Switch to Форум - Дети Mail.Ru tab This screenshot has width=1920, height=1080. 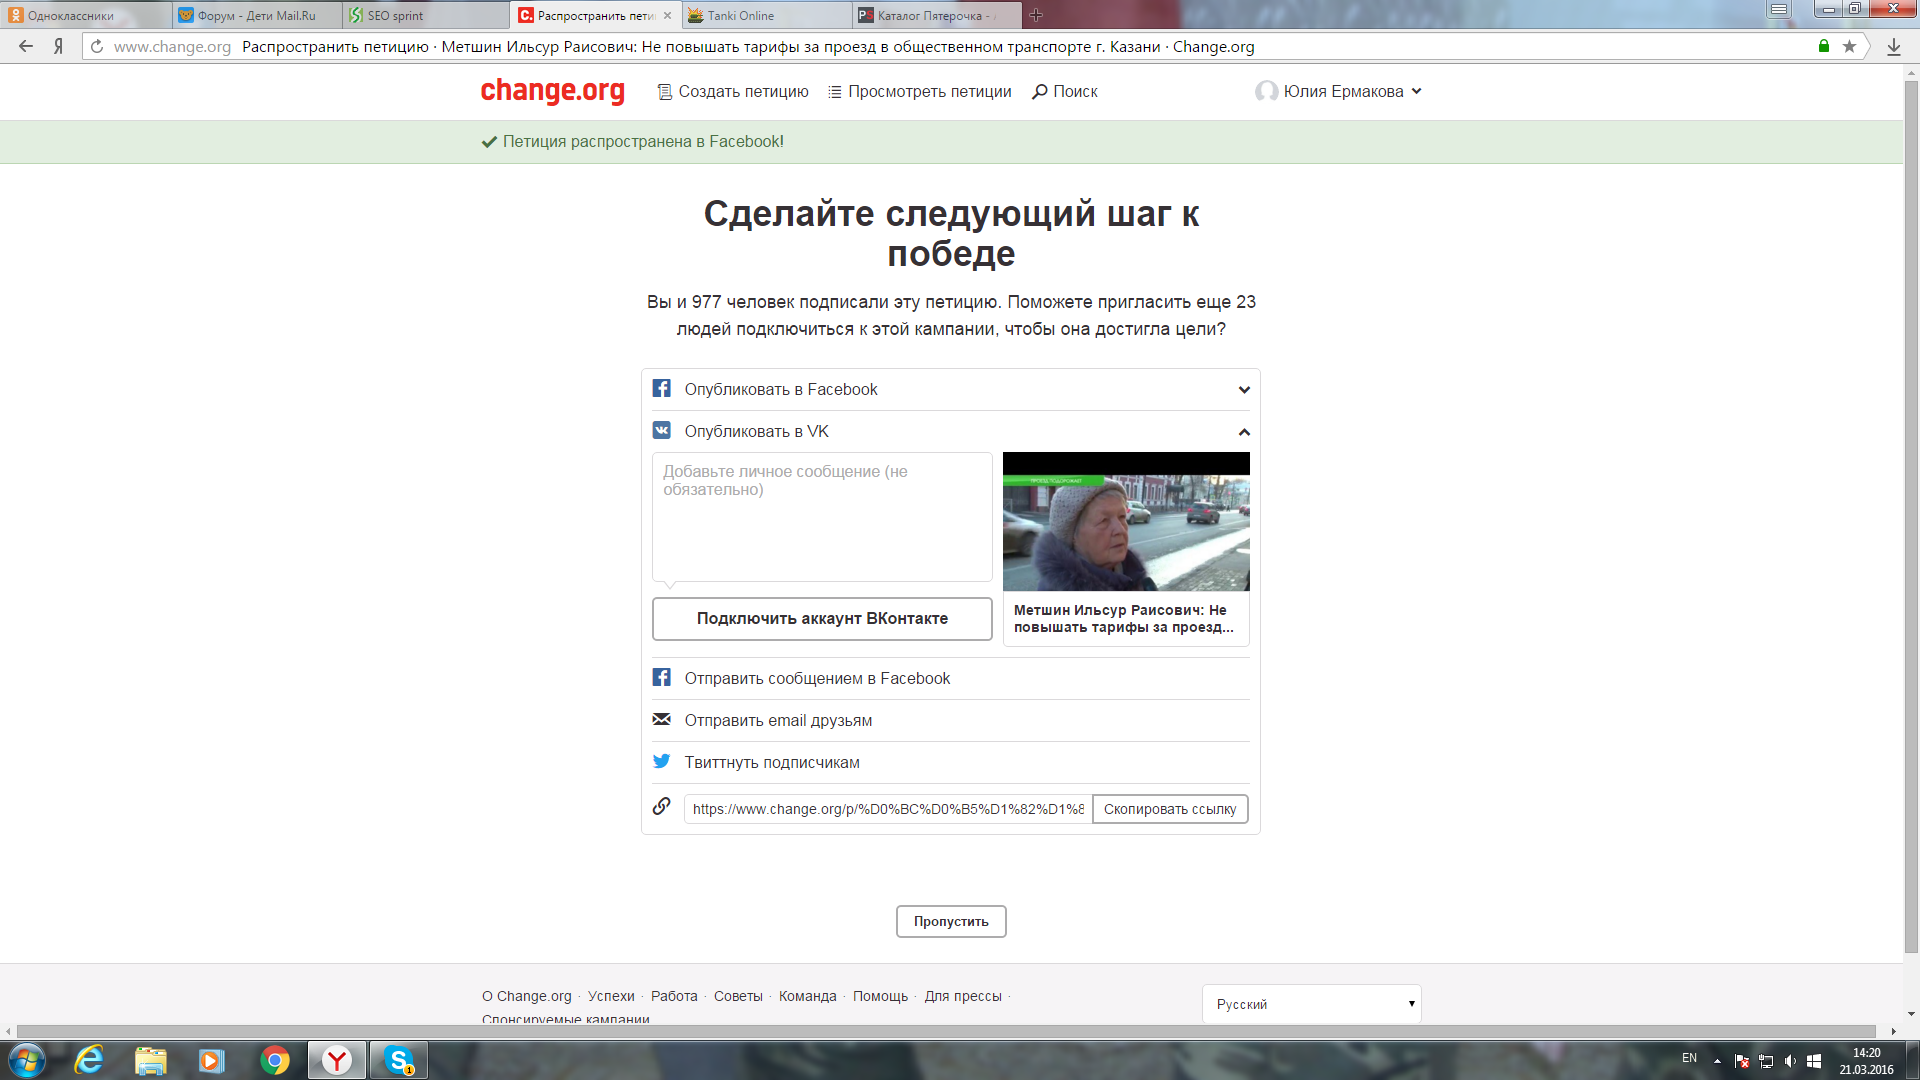257,15
